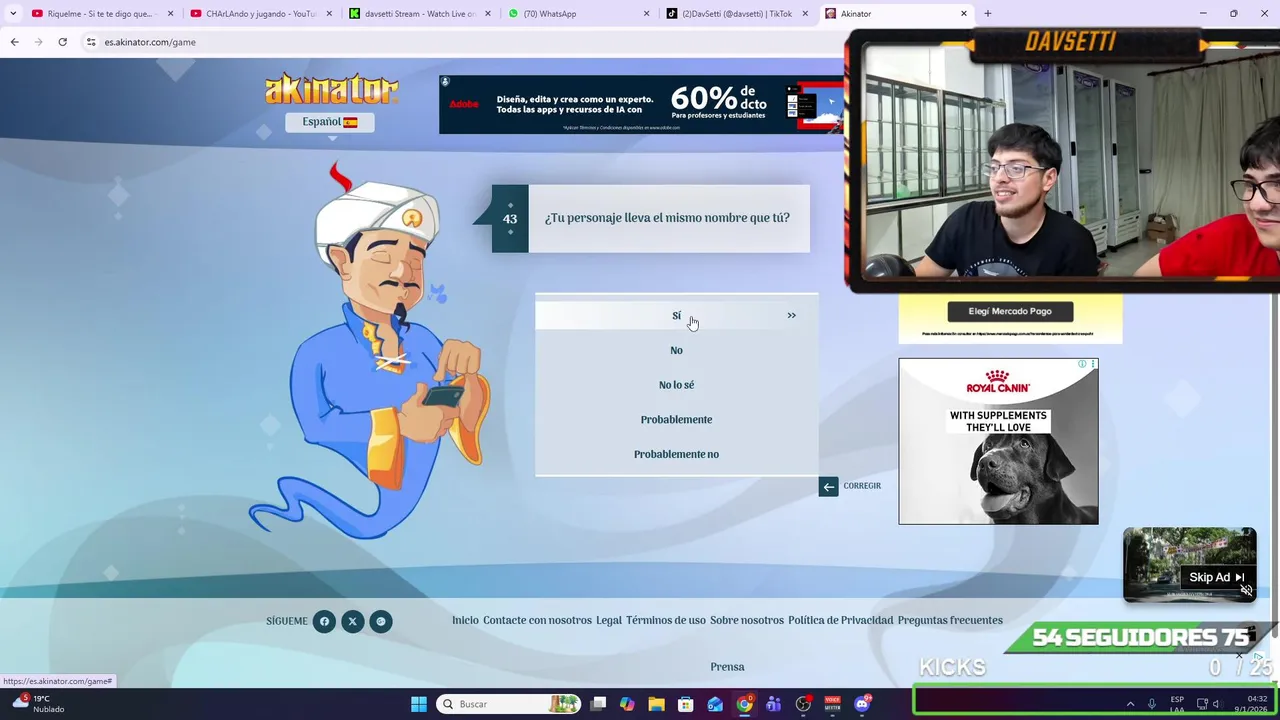Open Discord from the taskbar

coord(862,704)
